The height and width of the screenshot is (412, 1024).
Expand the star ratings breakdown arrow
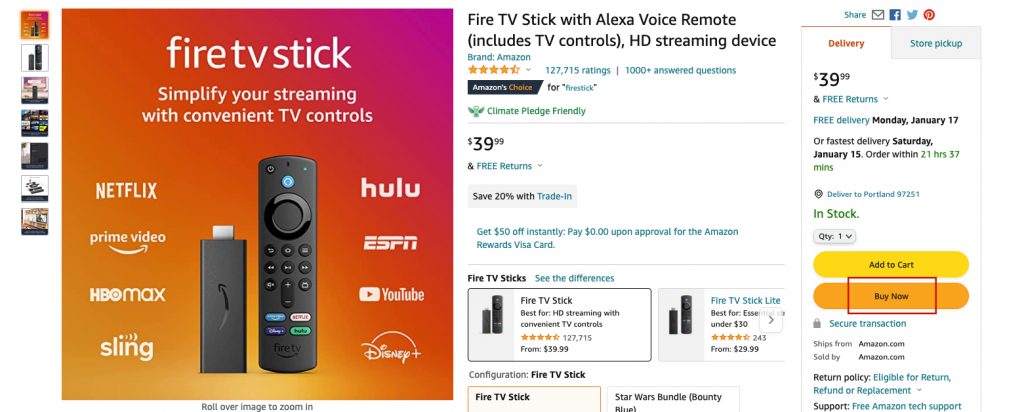pyautogui.click(x=529, y=71)
